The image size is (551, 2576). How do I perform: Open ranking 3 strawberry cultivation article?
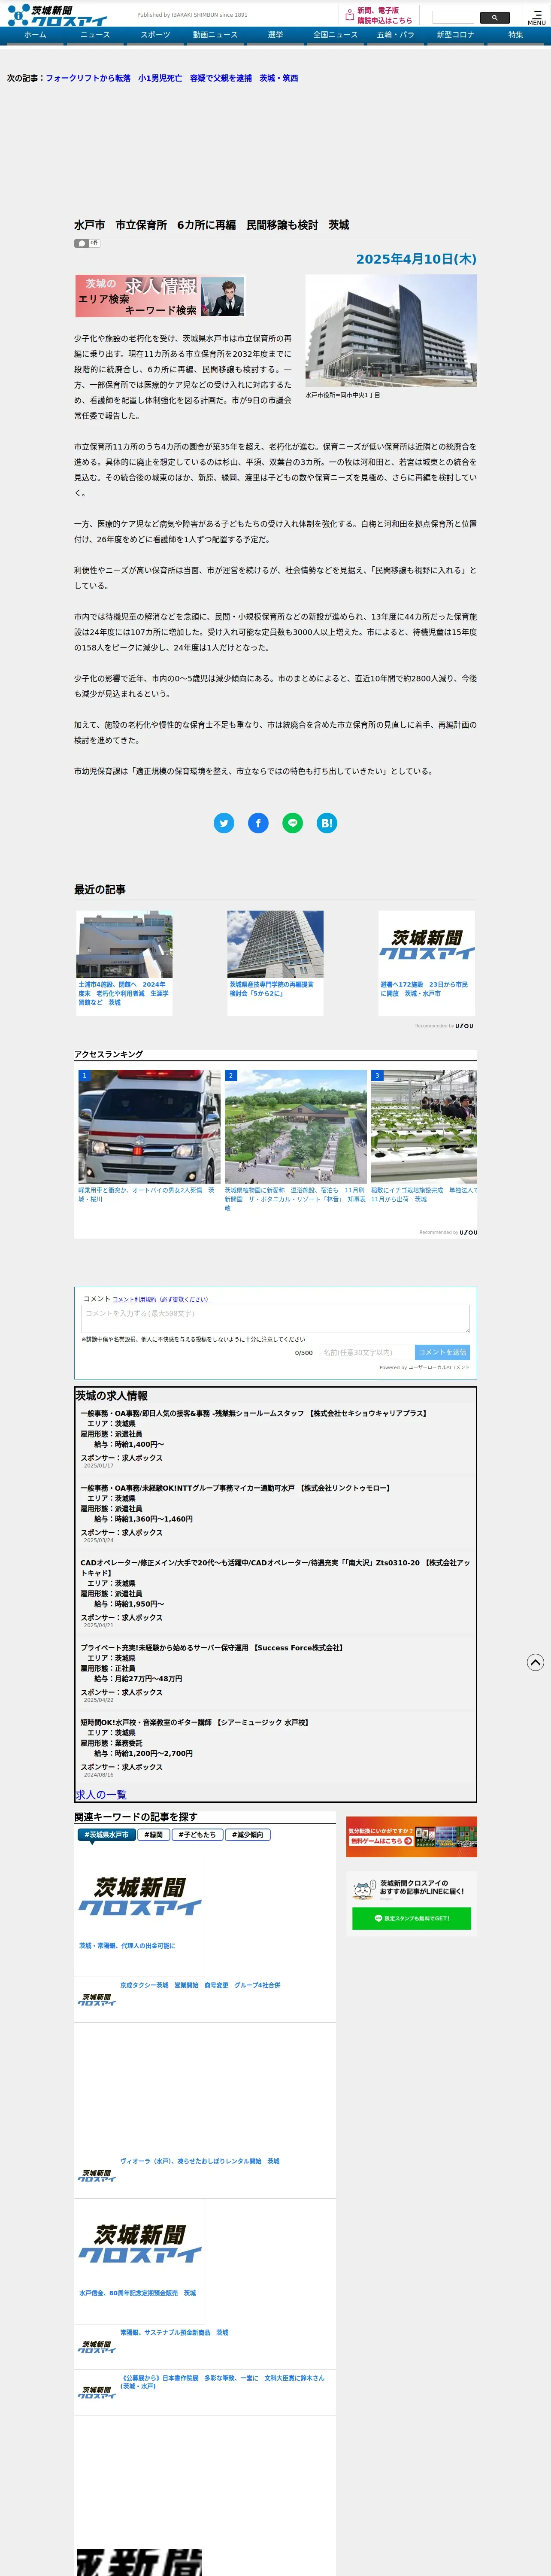424,1136
